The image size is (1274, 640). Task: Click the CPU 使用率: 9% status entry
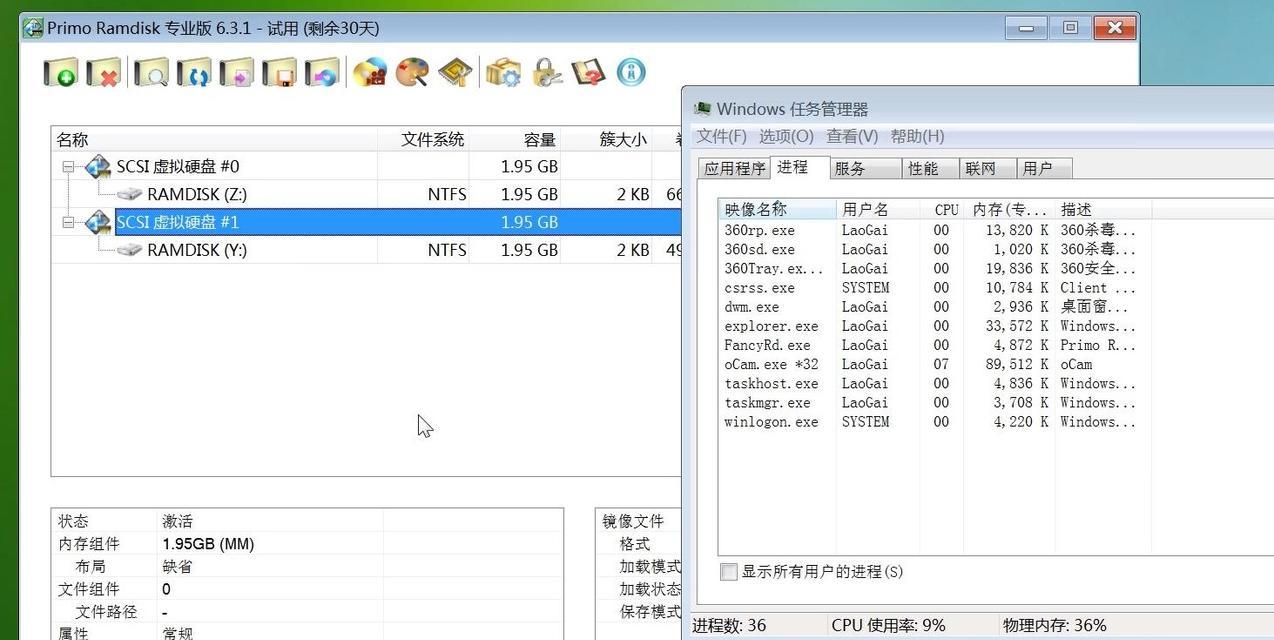888,625
